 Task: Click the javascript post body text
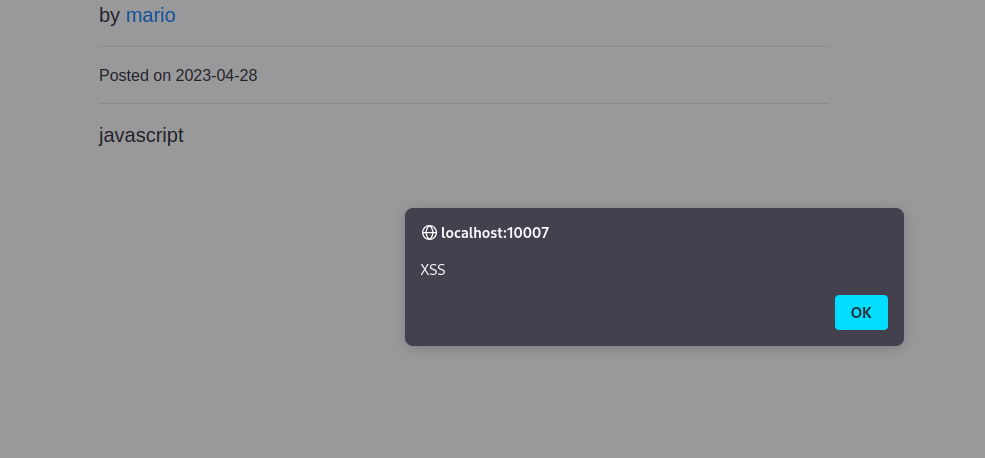click(141, 135)
